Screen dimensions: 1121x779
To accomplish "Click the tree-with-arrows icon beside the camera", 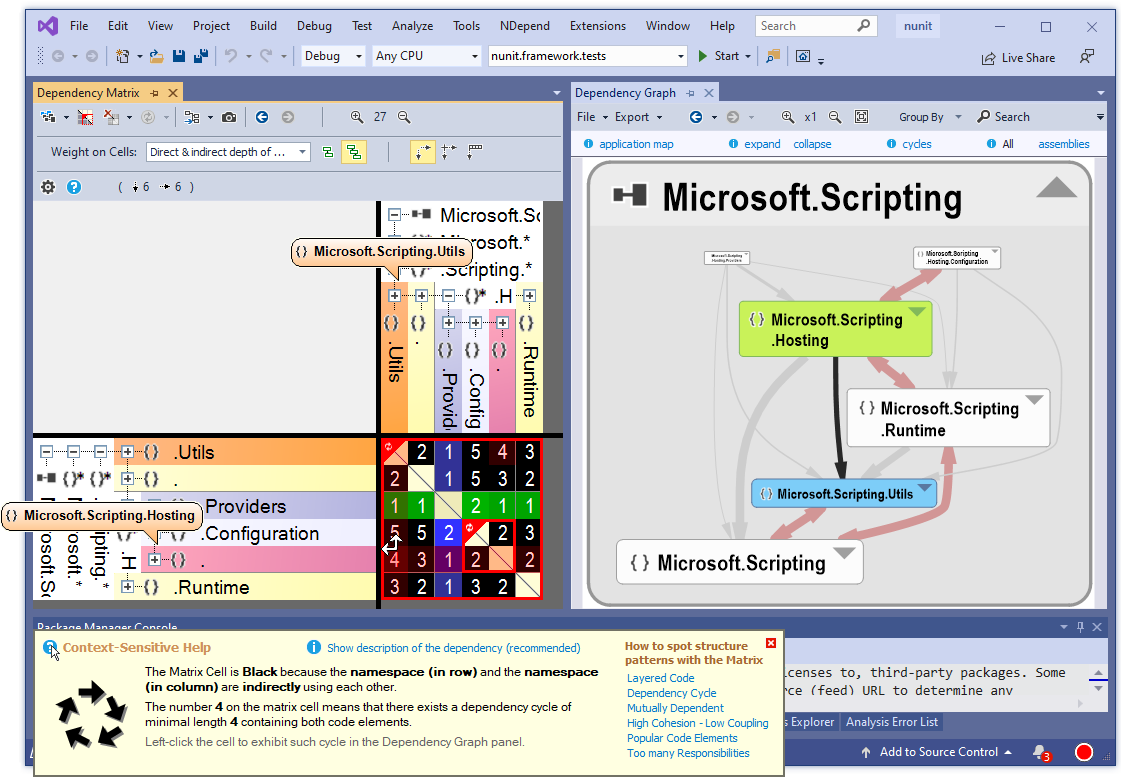I will (x=192, y=117).
